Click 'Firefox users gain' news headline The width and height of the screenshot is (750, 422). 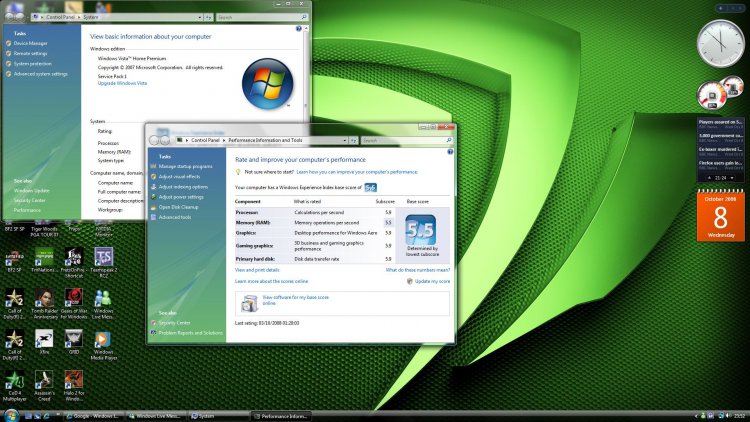720,163
